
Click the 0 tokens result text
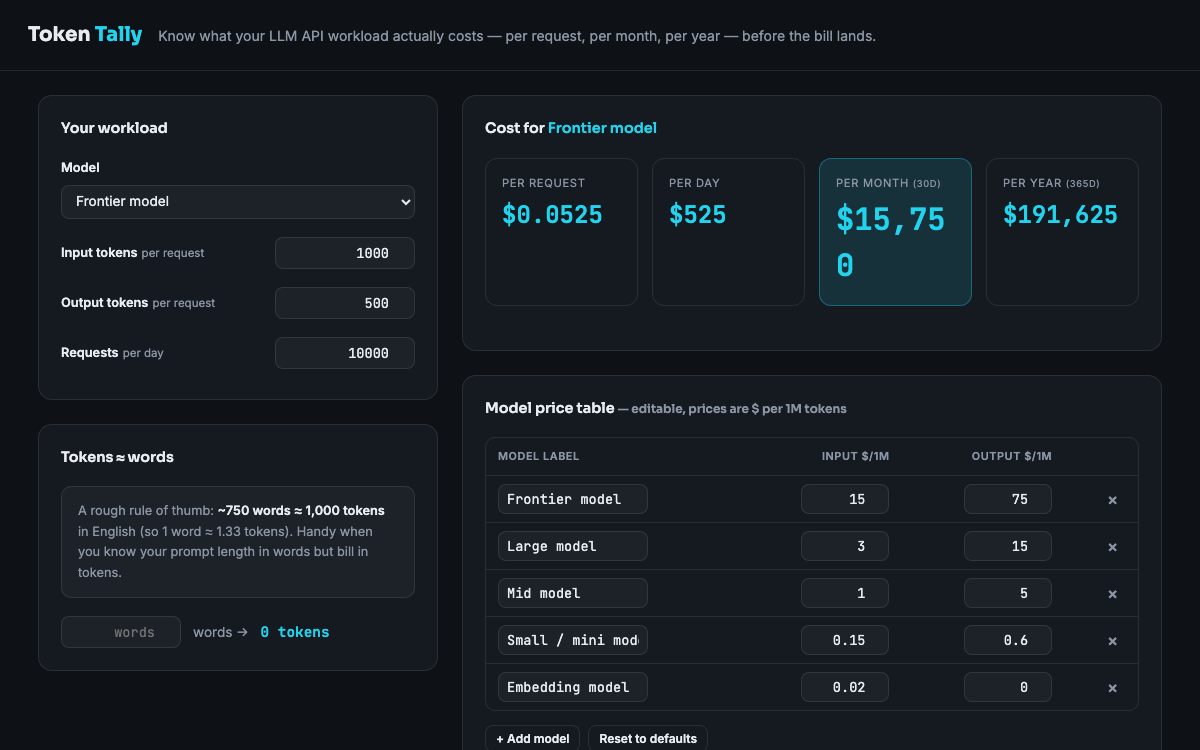pos(295,632)
